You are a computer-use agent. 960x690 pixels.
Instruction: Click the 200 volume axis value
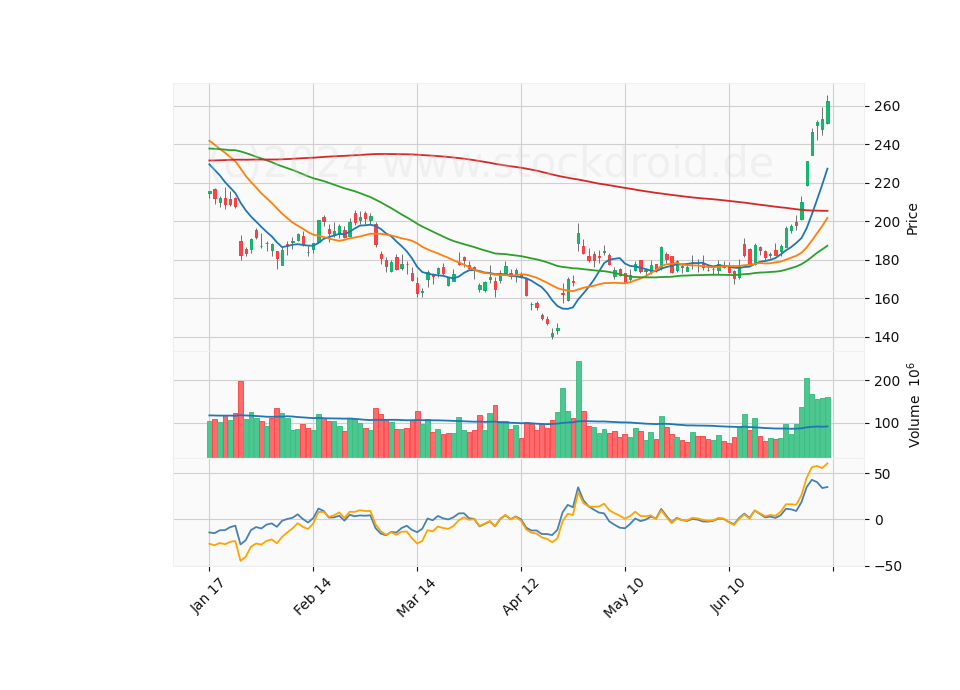tap(887, 381)
